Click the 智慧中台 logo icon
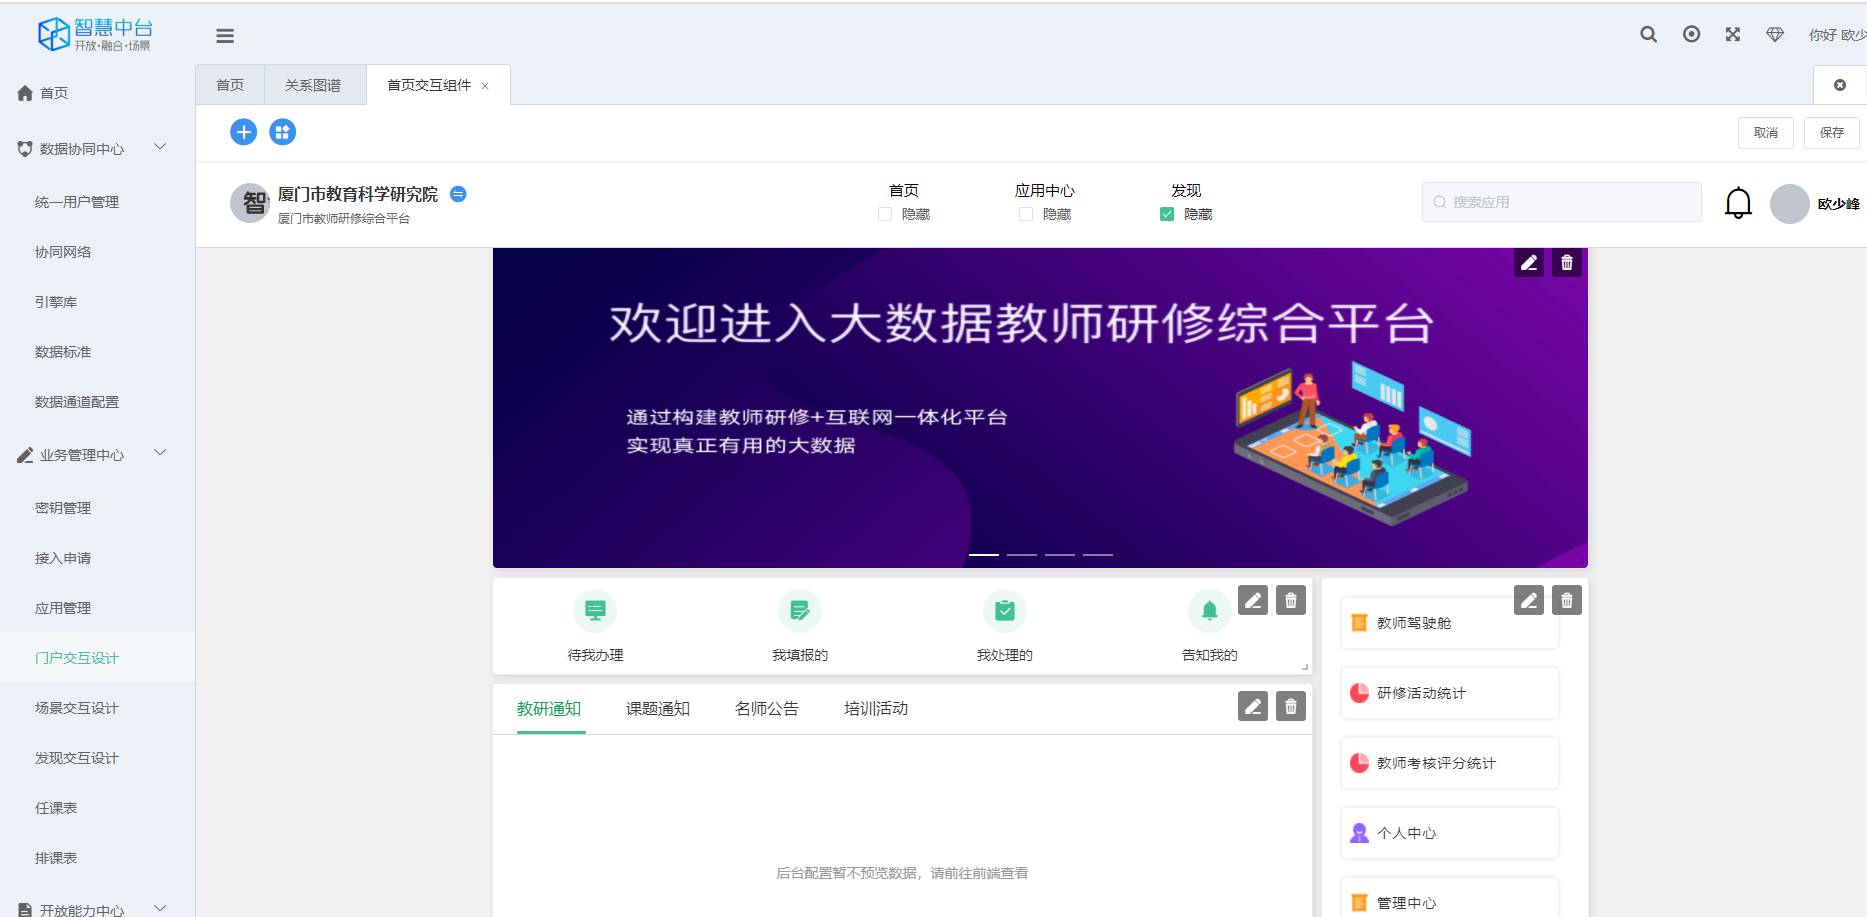Image resolution: width=1867 pixels, height=917 pixels. coord(53,33)
